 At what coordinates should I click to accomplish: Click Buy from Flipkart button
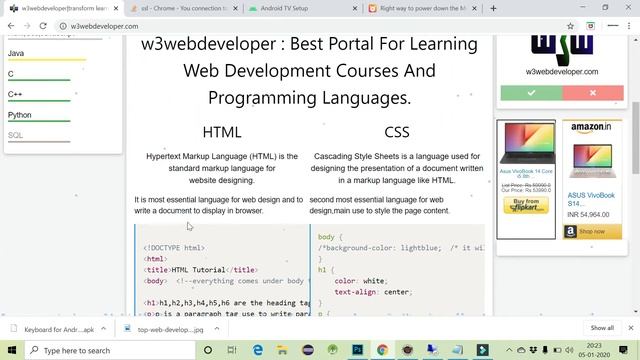(526, 205)
